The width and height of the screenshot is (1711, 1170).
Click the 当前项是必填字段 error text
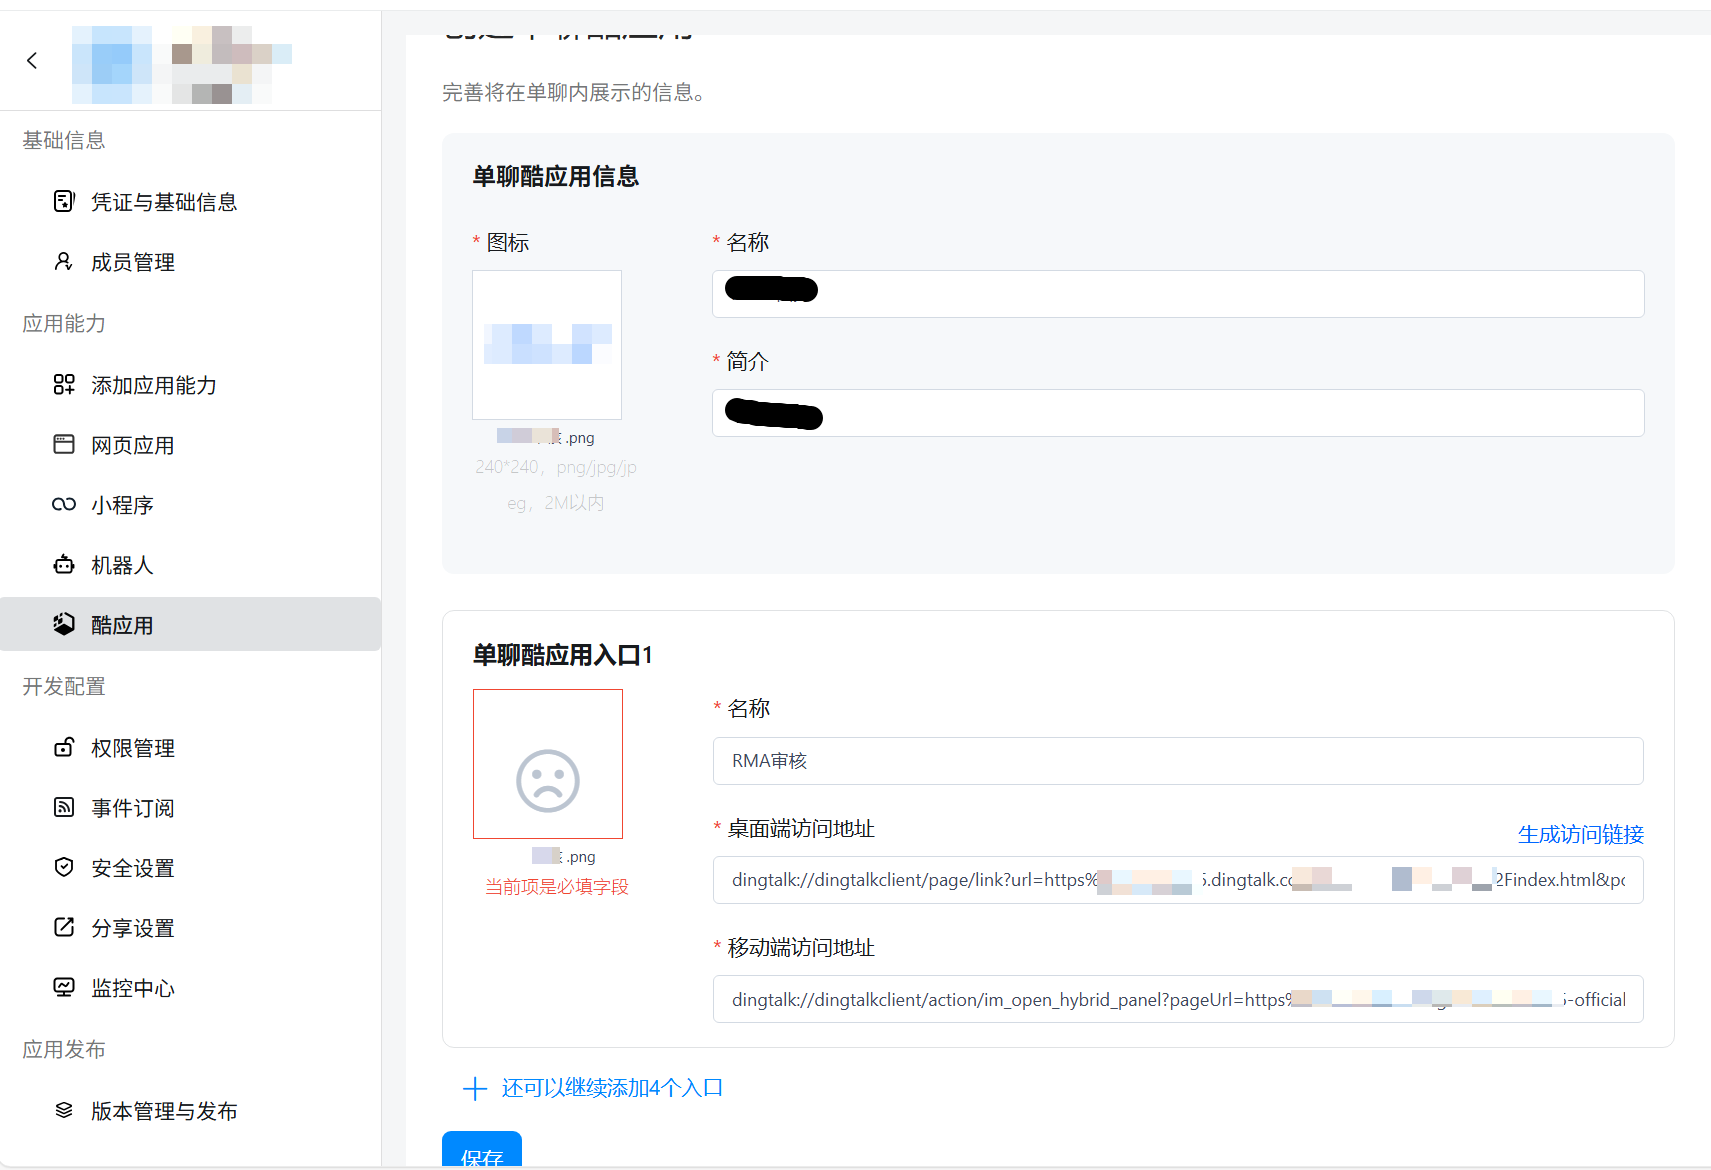(557, 887)
